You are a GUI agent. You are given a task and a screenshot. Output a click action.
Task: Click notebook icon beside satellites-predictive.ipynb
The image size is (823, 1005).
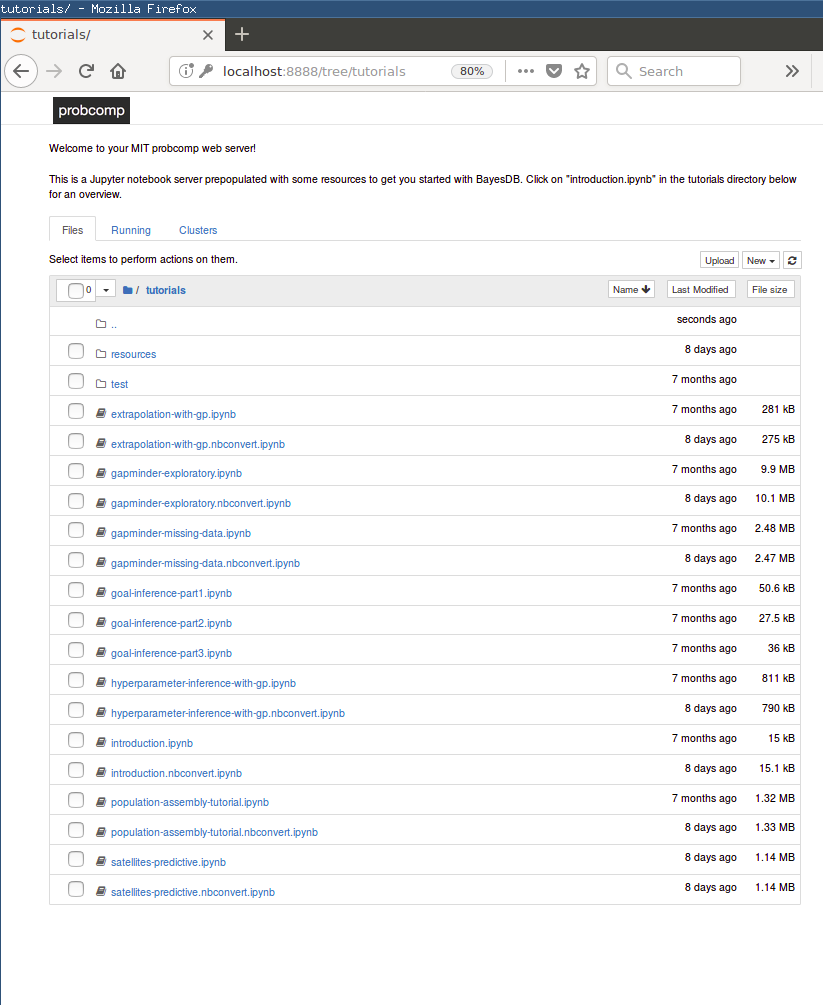(101, 861)
